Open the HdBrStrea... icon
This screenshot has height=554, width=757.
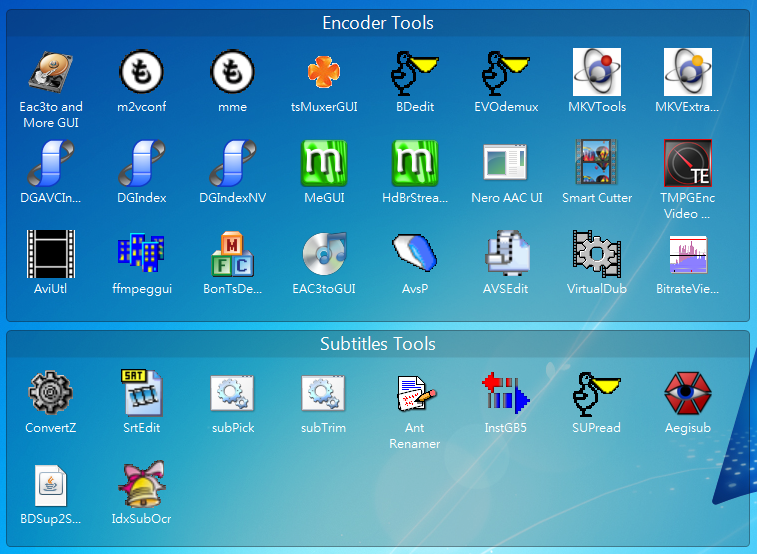415,163
